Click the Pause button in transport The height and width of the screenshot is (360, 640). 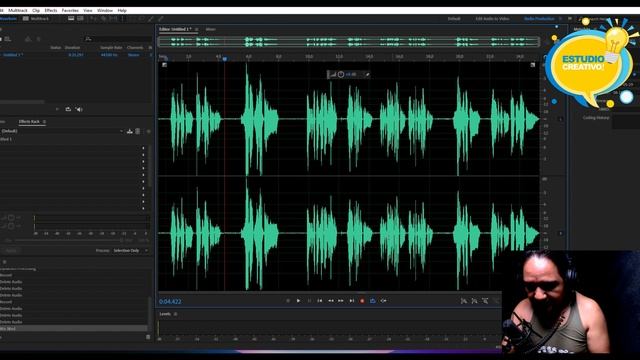309,301
